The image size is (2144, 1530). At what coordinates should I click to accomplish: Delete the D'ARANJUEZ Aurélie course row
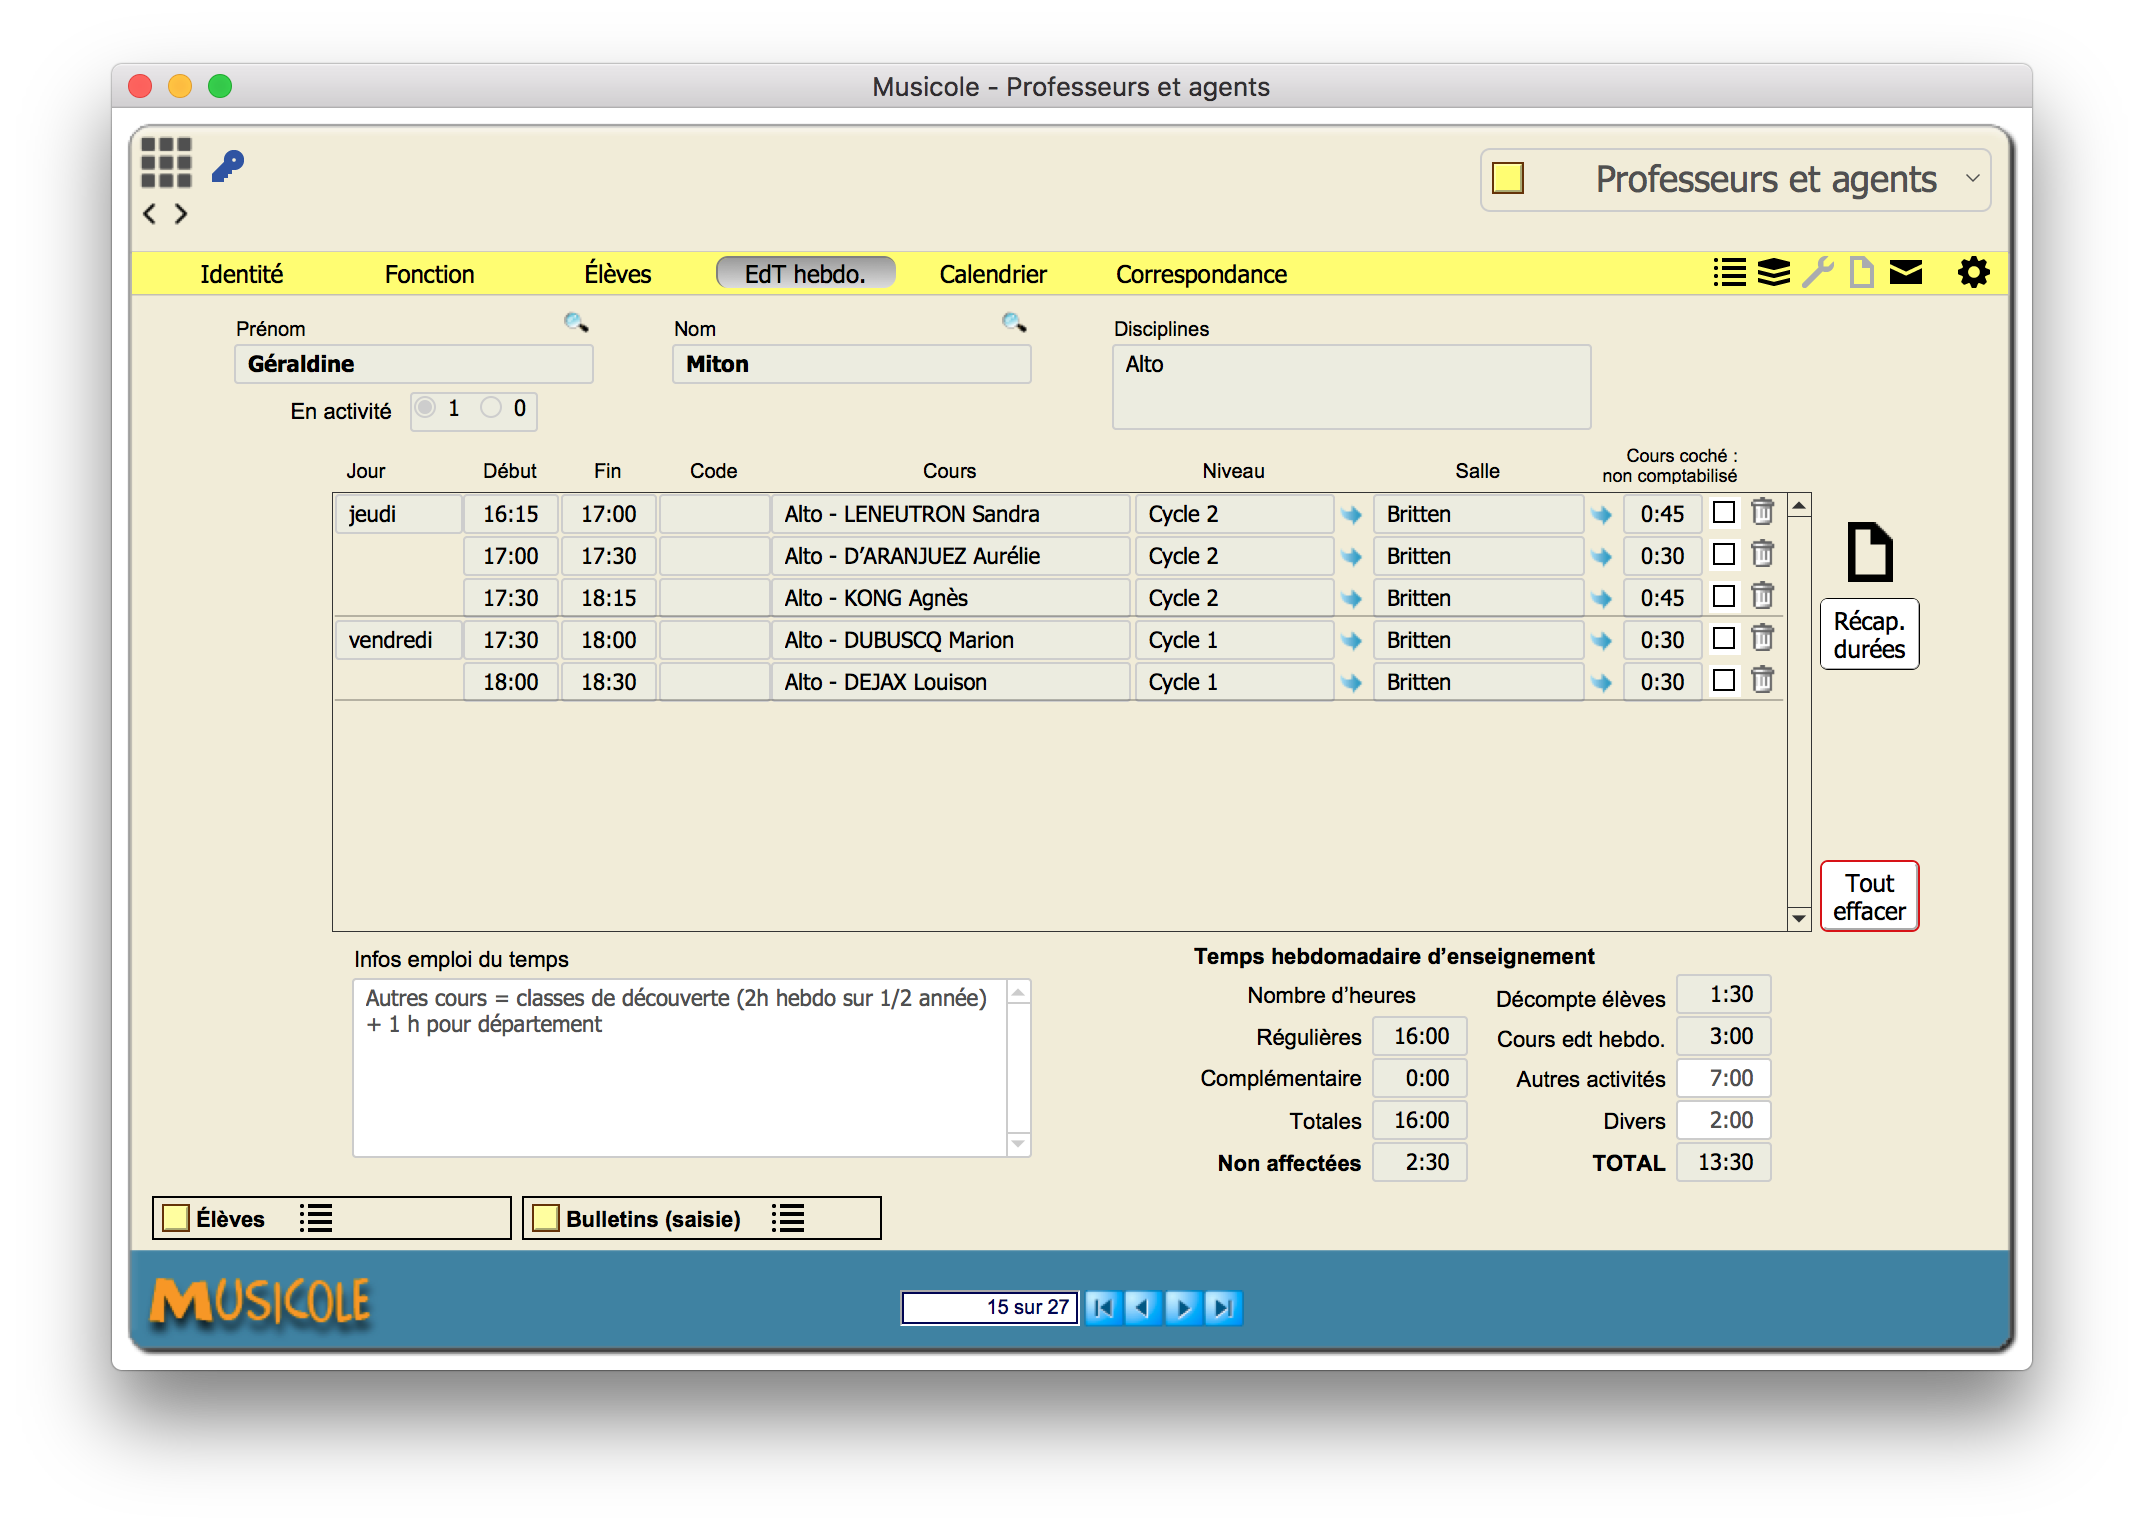pos(1763,555)
